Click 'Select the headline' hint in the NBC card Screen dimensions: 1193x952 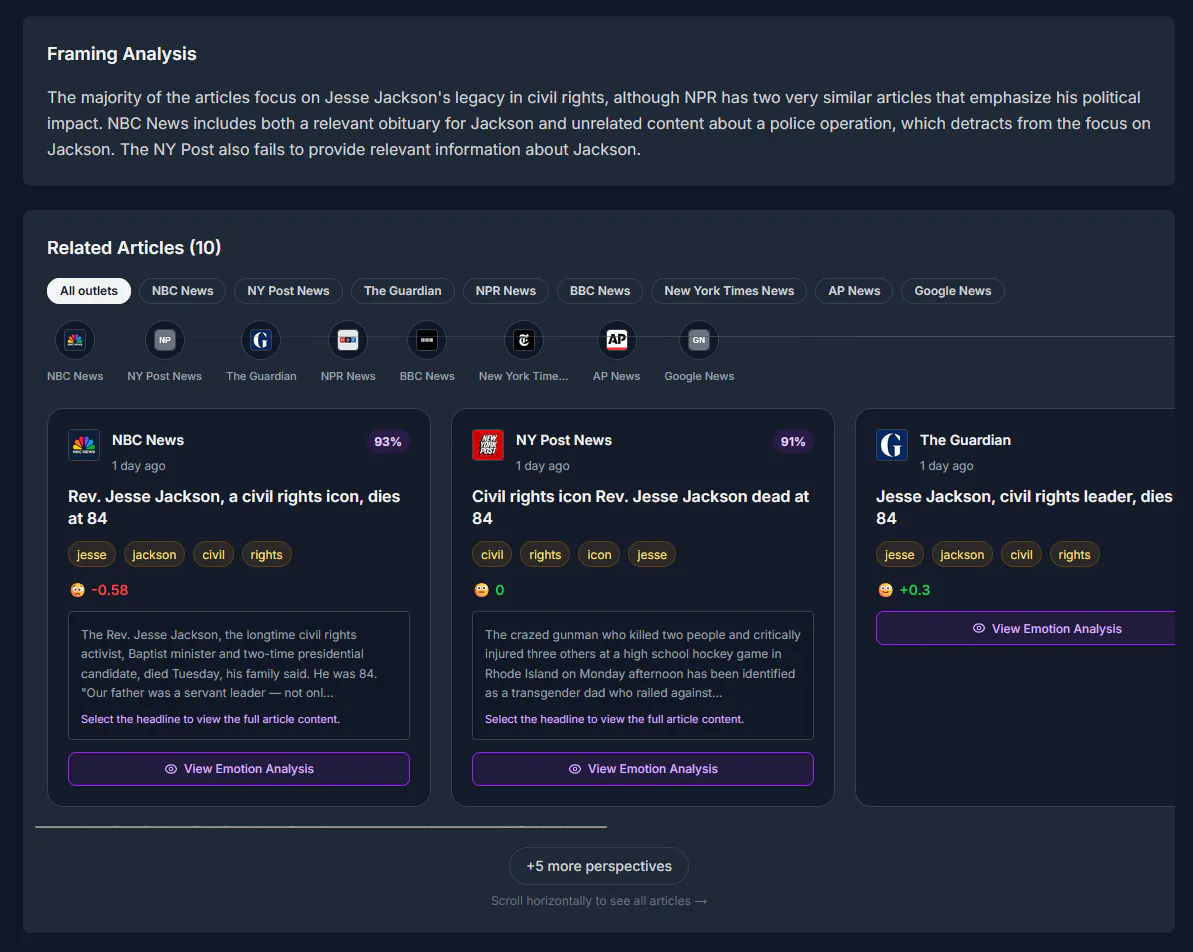click(x=210, y=719)
